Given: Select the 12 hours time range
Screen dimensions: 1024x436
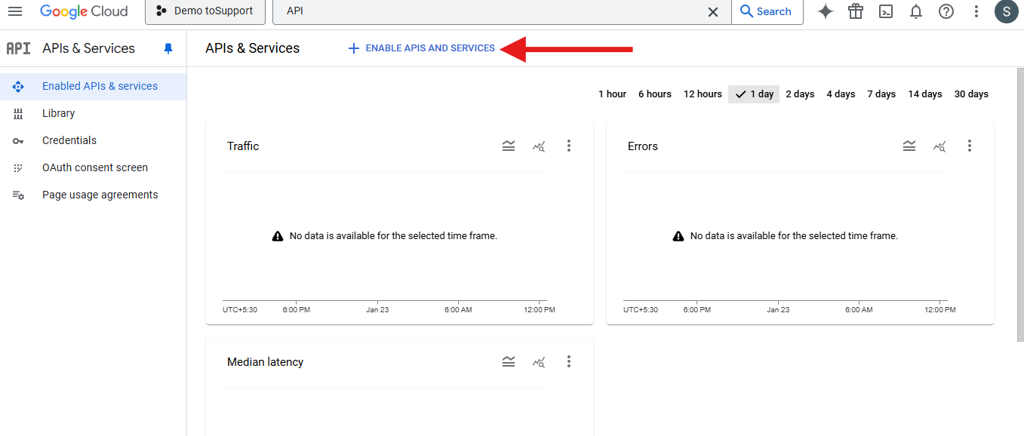Looking at the screenshot, I should [x=703, y=94].
